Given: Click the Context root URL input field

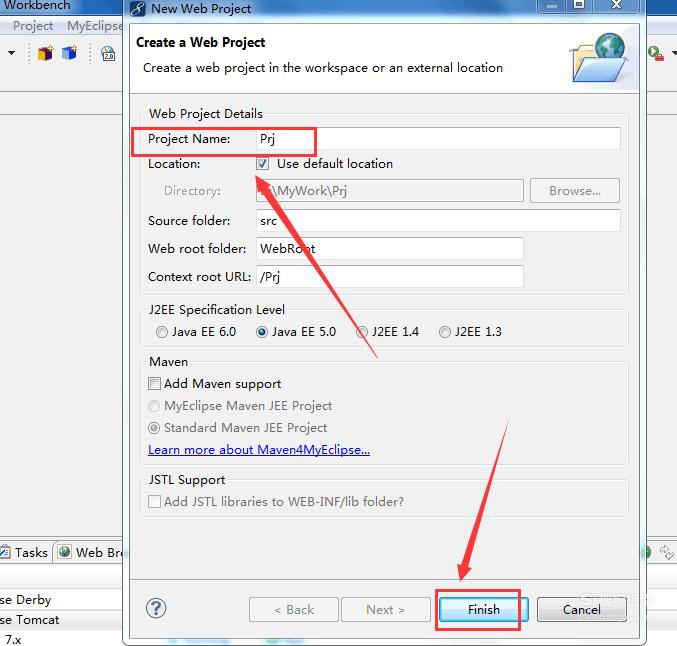Looking at the screenshot, I should (x=390, y=276).
